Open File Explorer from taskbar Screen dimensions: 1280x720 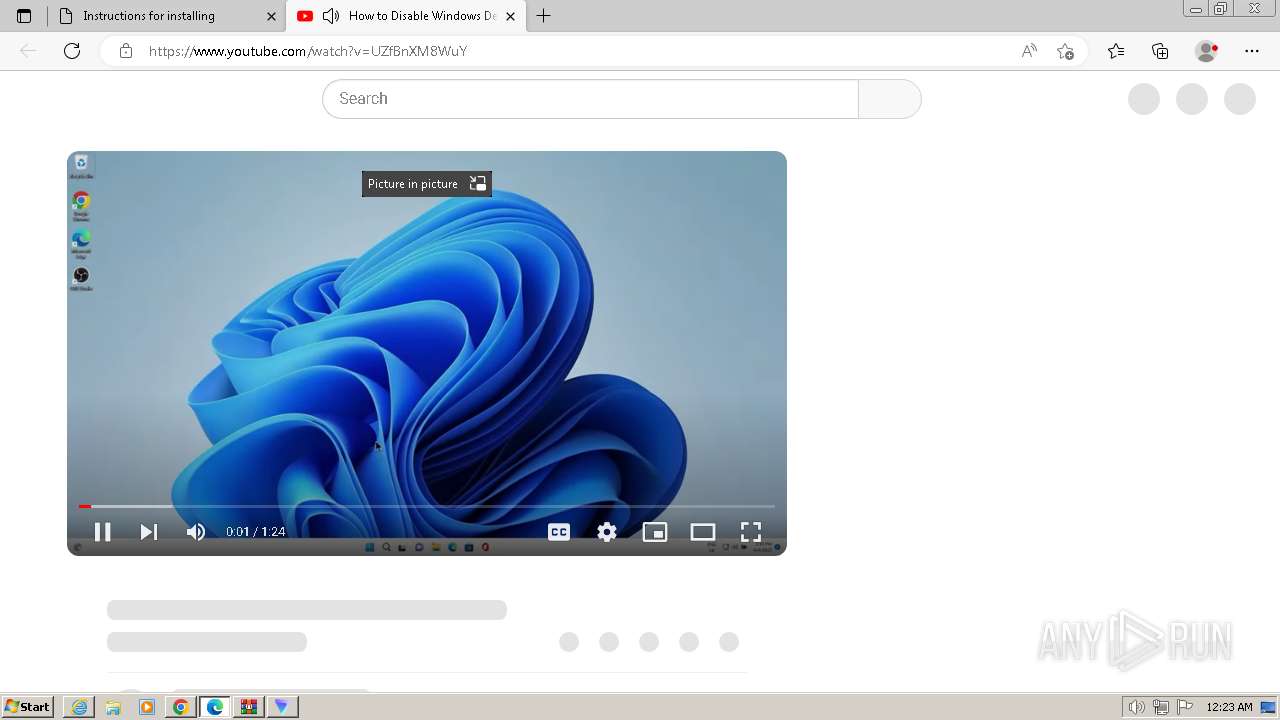(x=113, y=707)
